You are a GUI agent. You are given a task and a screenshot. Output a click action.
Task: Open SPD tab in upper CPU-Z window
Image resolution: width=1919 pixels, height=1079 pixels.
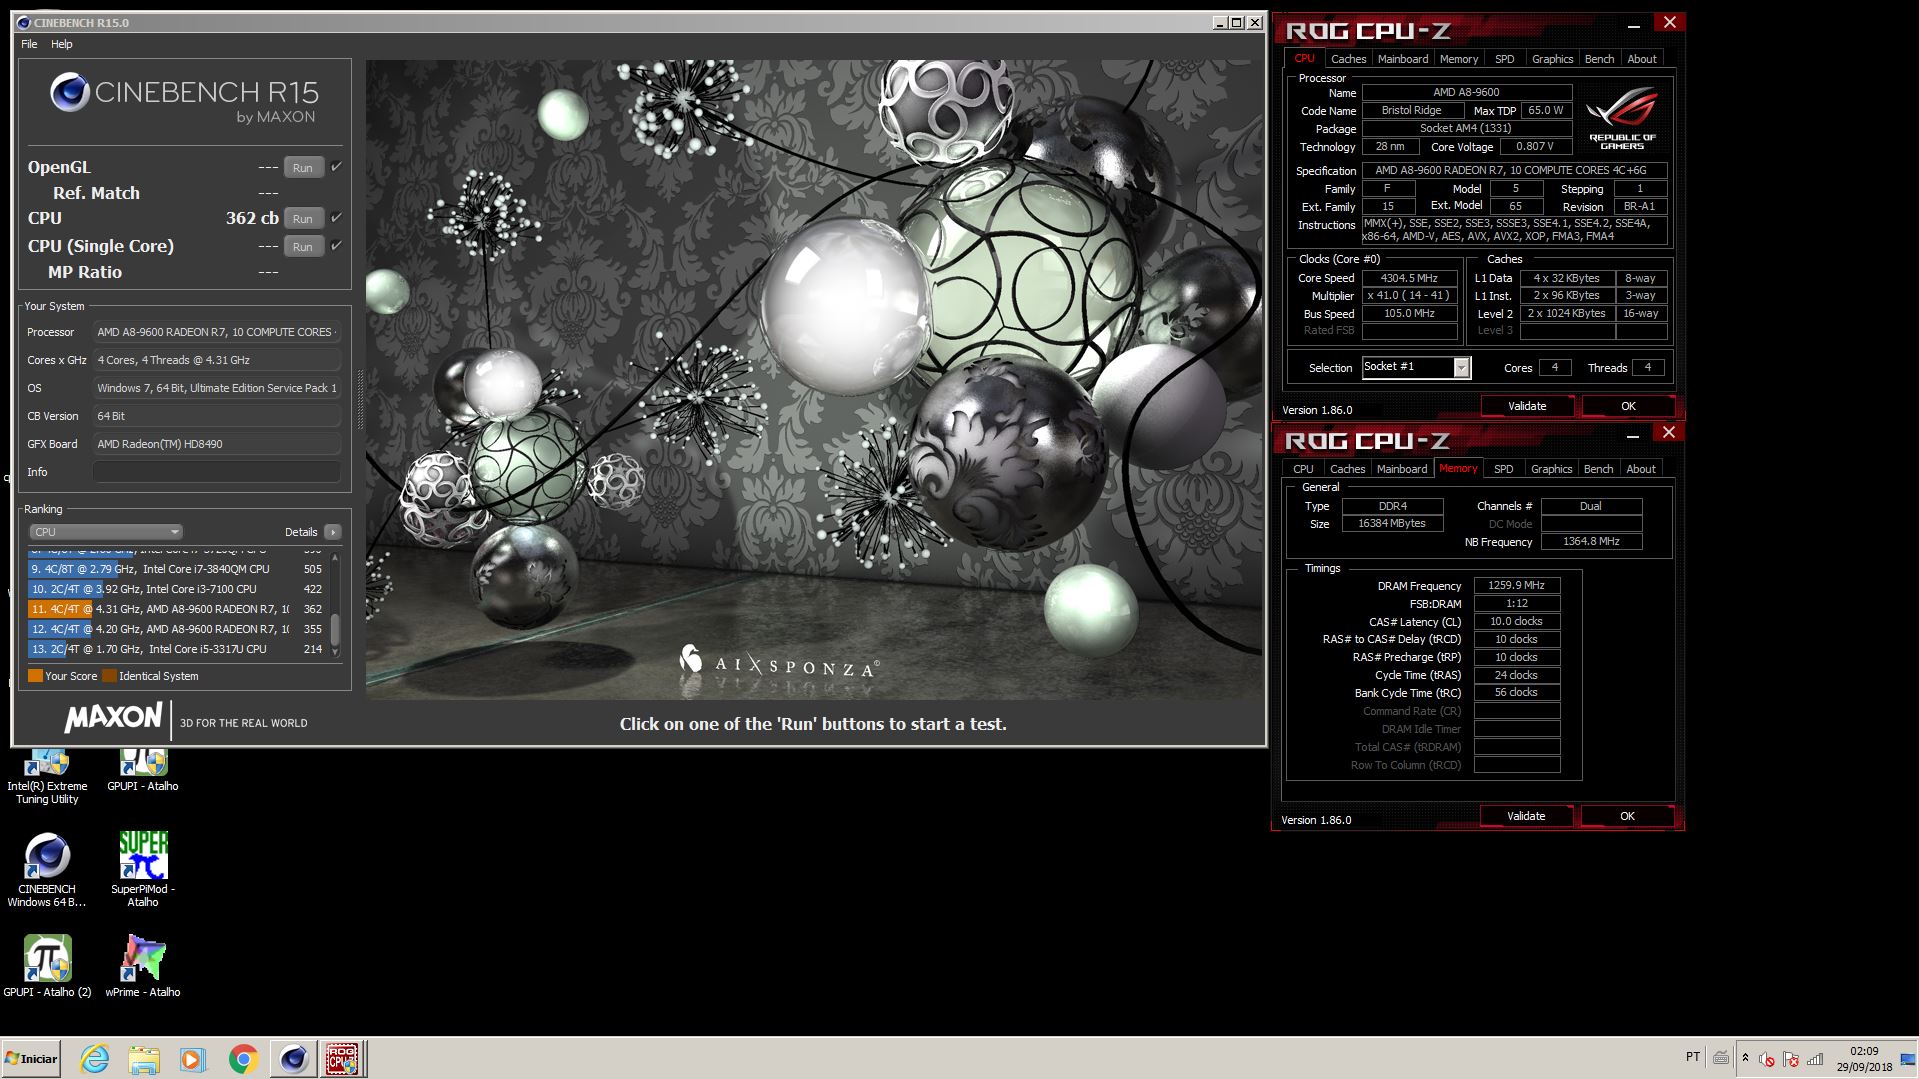tap(1504, 59)
